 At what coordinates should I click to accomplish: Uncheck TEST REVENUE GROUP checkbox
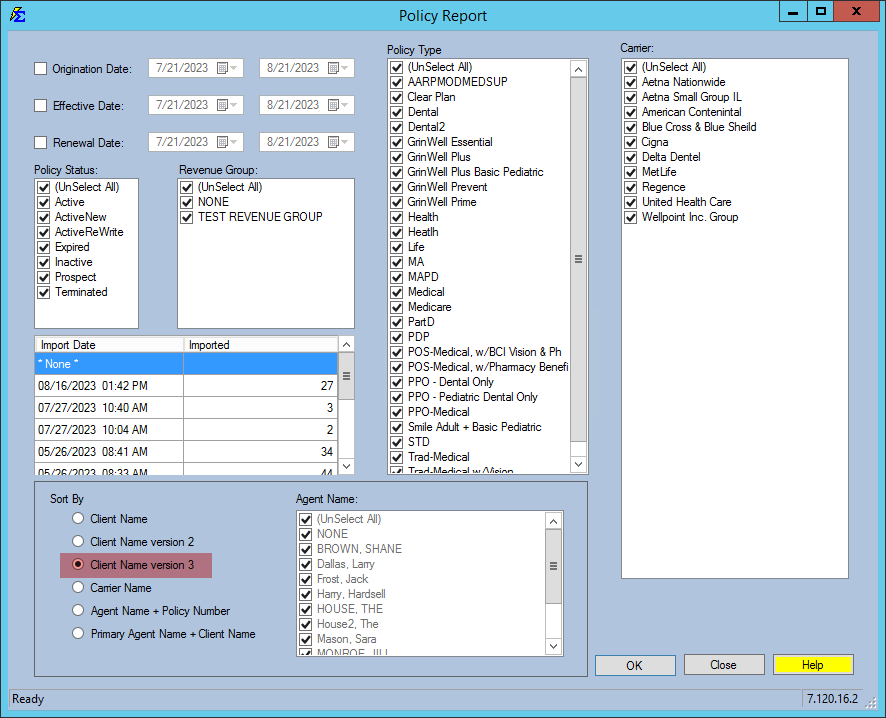(x=186, y=217)
